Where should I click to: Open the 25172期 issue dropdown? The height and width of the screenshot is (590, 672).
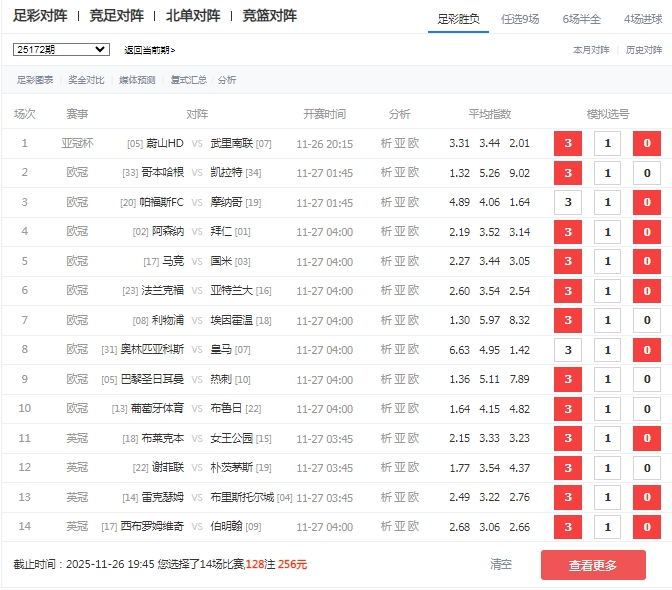pos(61,49)
